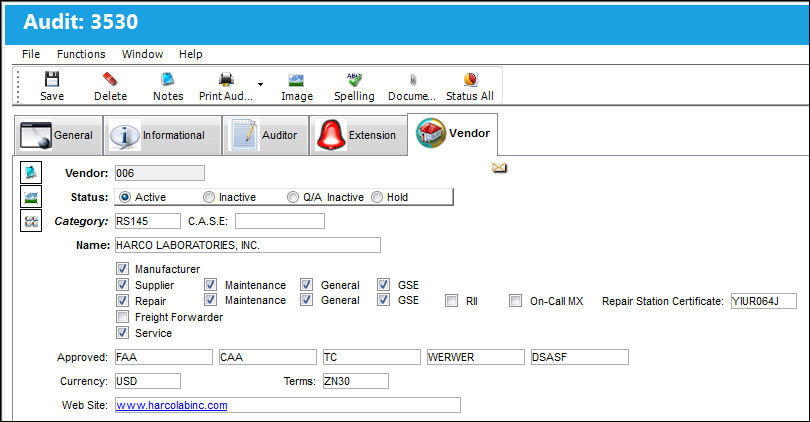Click the Repair Station Certificate field
810x422 pixels.
(764, 301)
